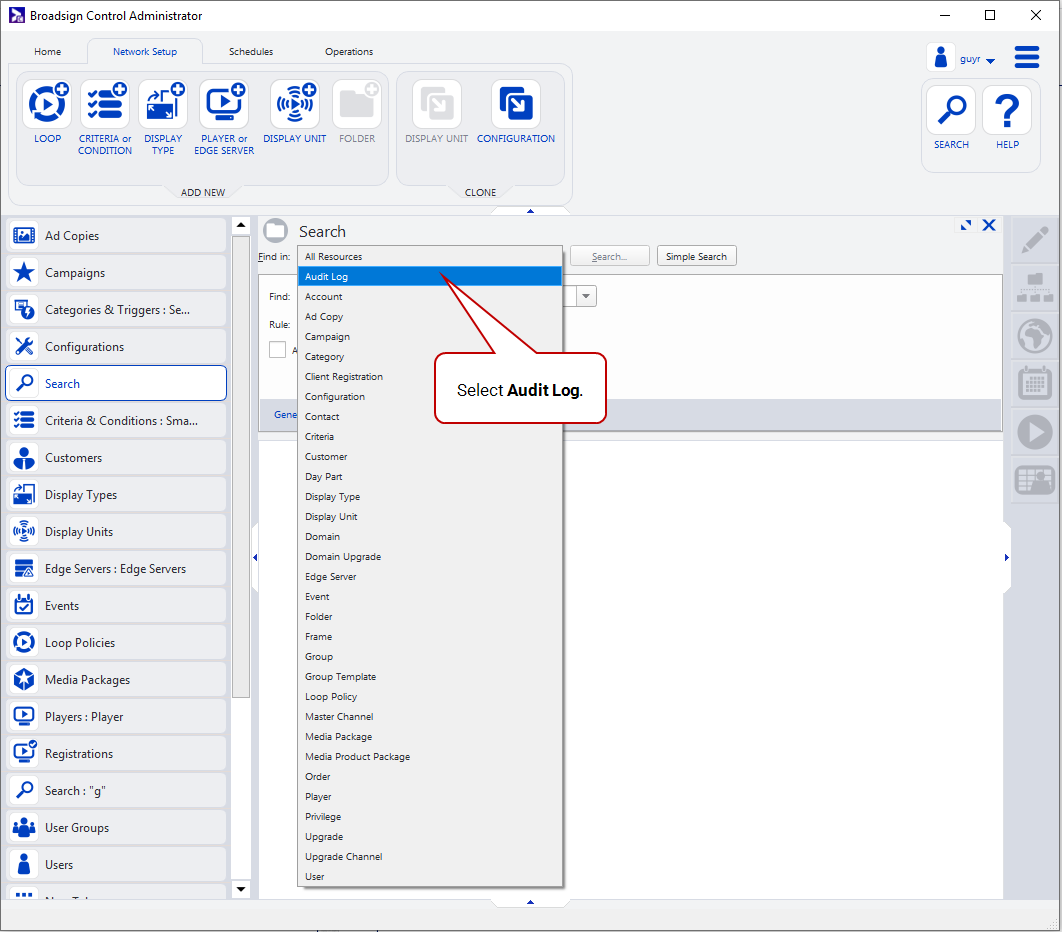1062x932 pixels.
Task: Click the Loop icon in Add New
Action: [47, 105]
